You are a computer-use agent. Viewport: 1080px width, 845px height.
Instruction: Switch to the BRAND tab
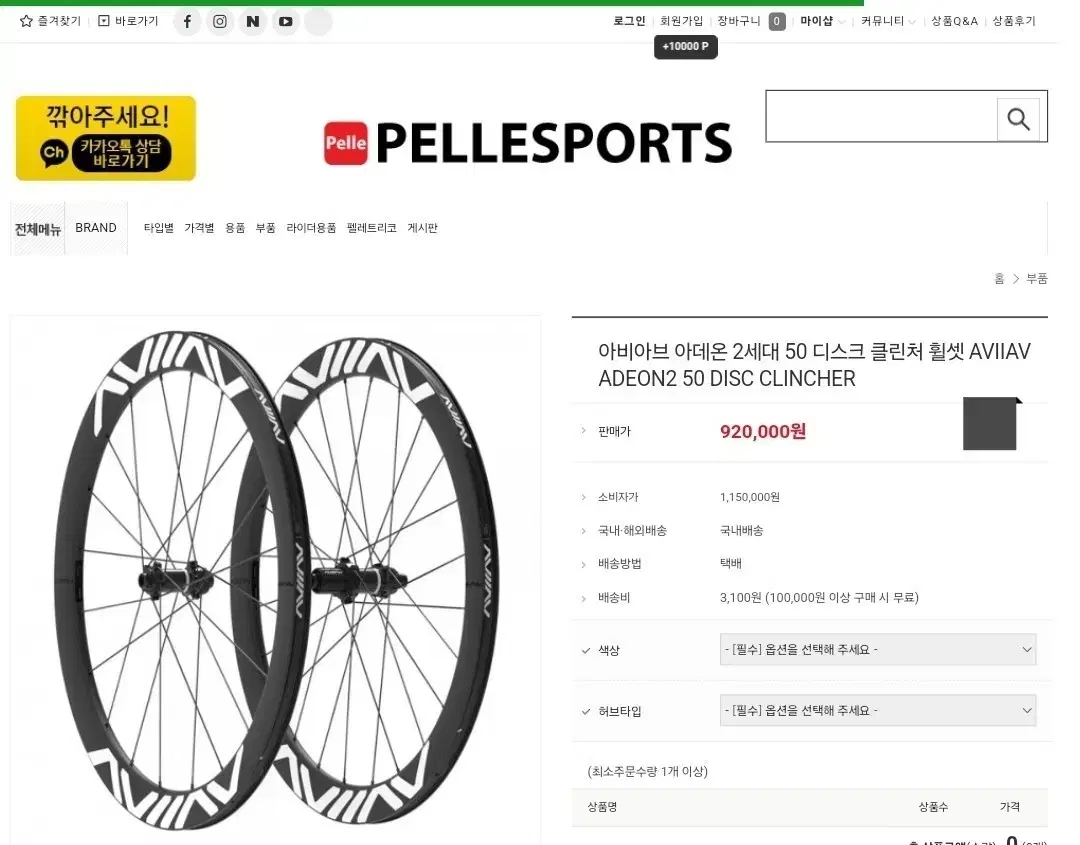tap(96, 227)
